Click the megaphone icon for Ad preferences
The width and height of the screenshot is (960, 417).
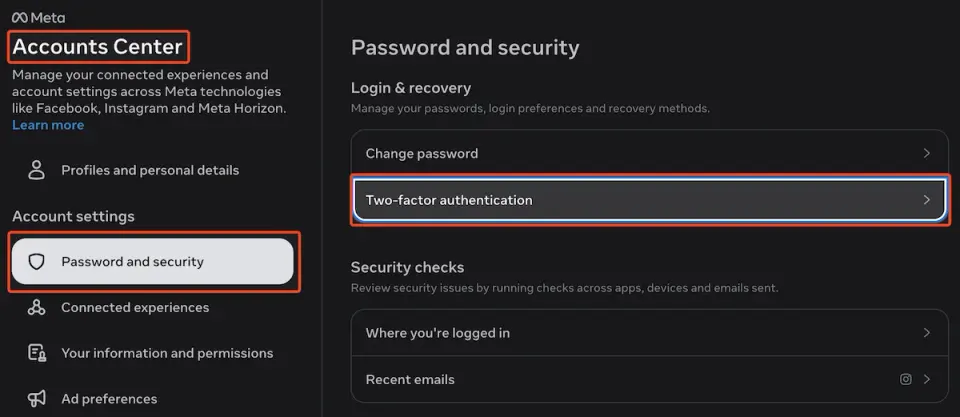(x=37, y=399)
